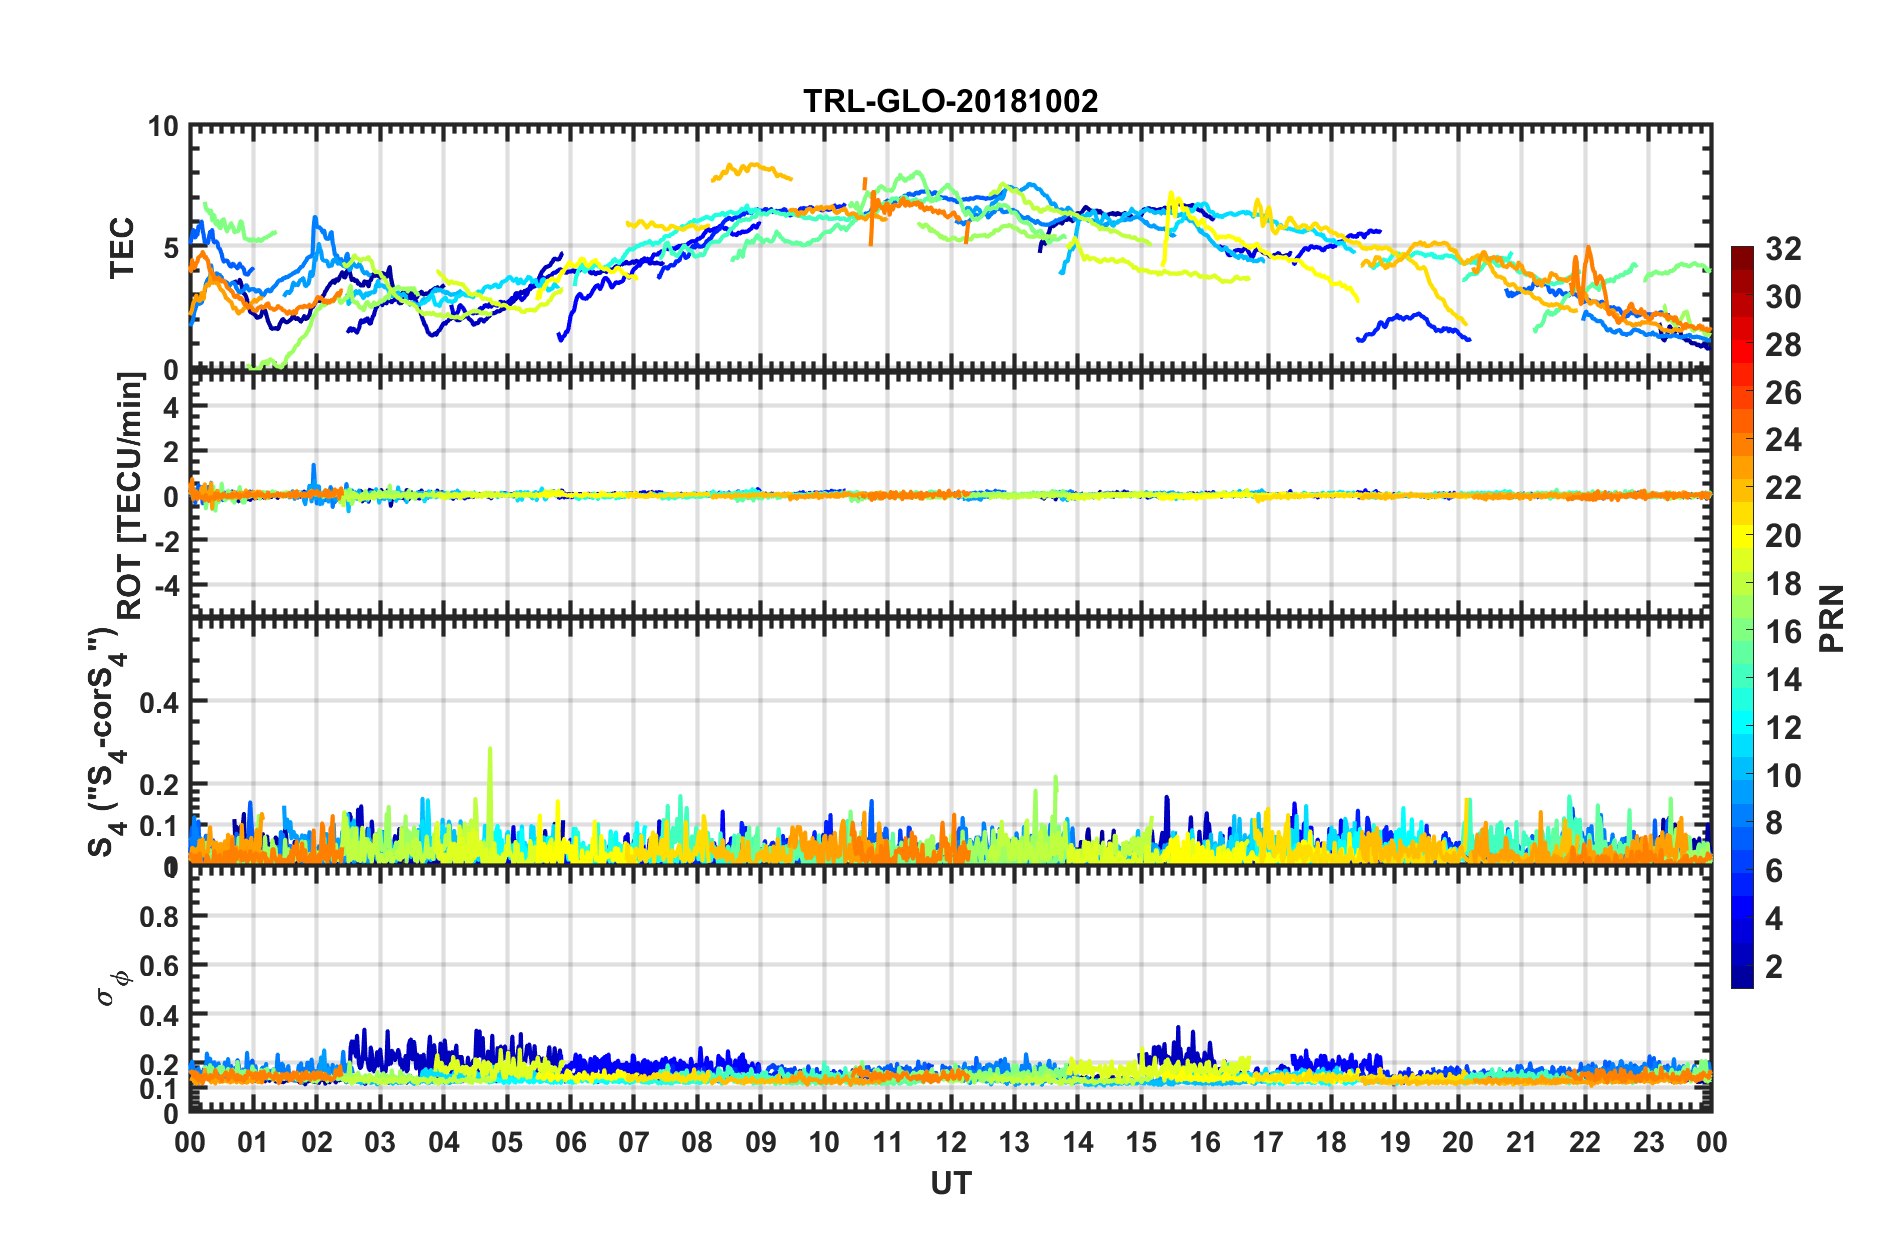Click the PRN colorbar label
This screenshot has height=1236, width=1902.
click(1831, 618)
